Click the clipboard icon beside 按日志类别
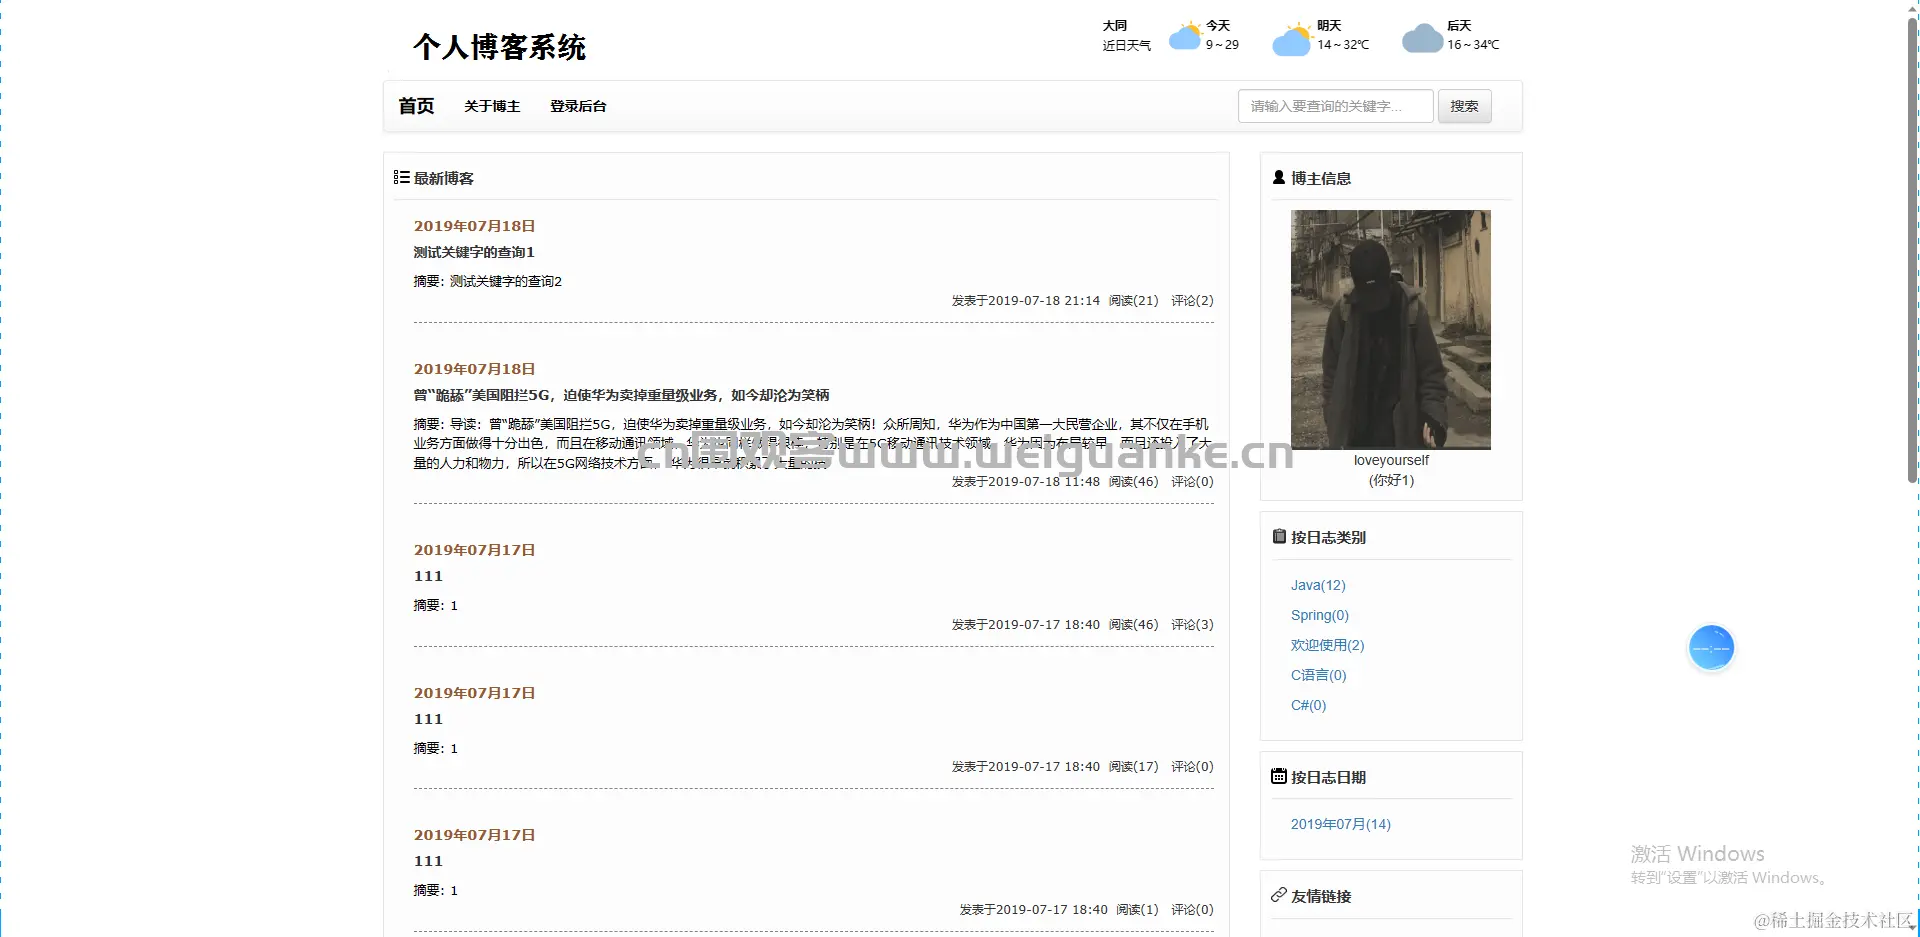 (x=1278, y=536)
